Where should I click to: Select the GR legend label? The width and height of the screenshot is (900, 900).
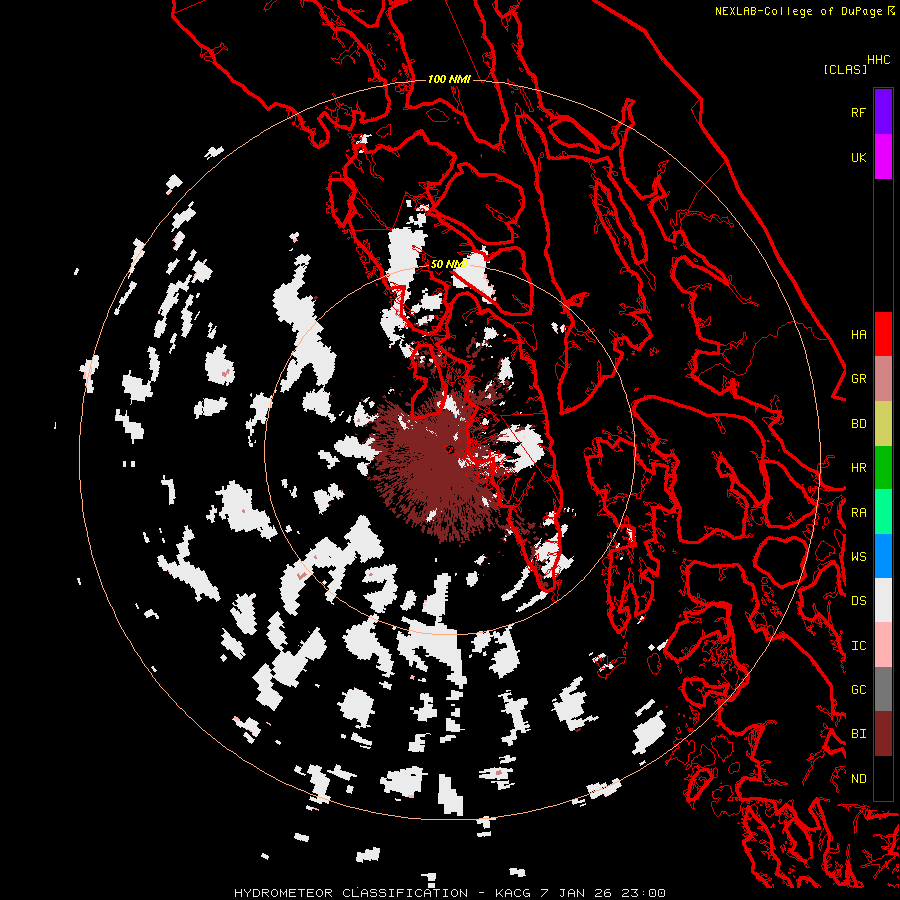point(858,379)
